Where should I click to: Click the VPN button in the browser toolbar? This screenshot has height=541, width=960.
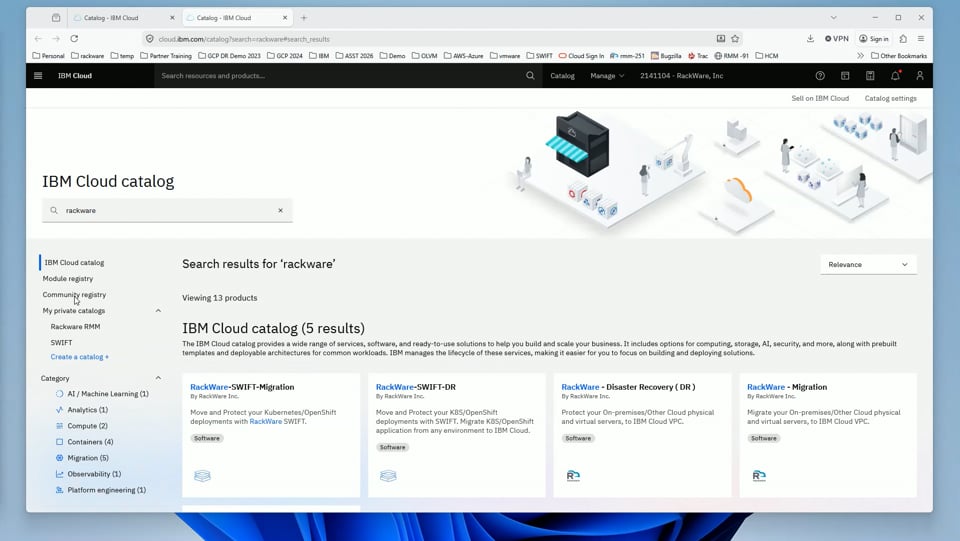click(836, 39)
